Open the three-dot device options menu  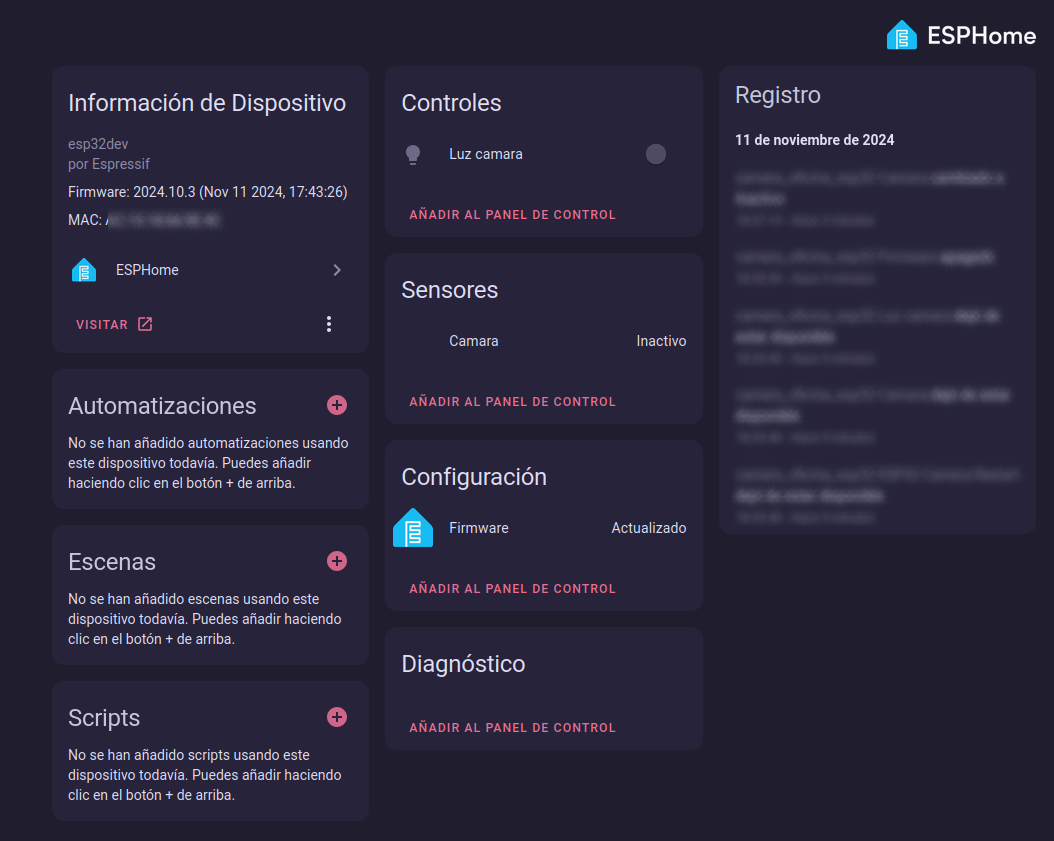(x=329, y=324)
